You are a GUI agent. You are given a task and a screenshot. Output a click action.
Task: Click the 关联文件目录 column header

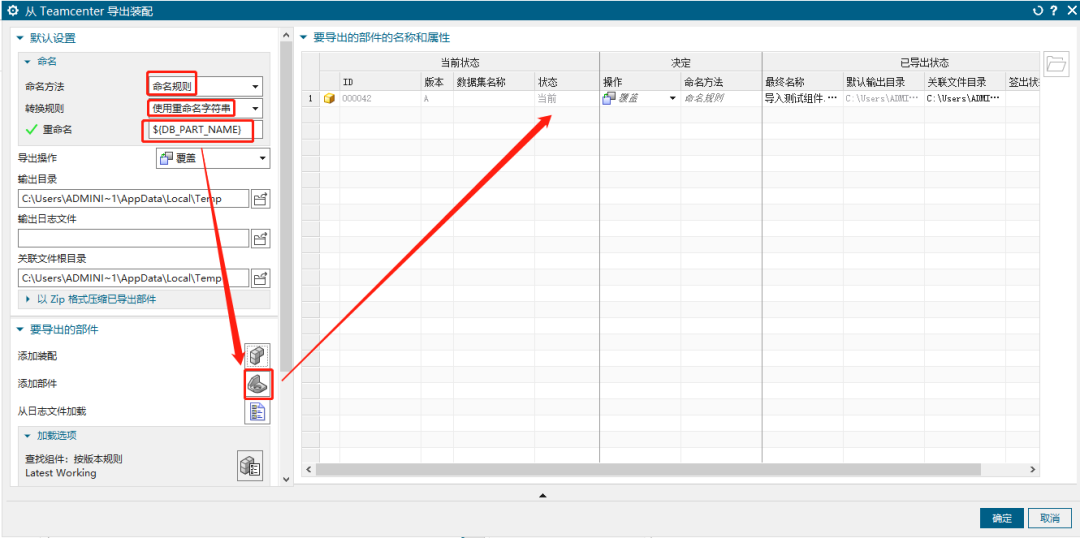(965, 83)
